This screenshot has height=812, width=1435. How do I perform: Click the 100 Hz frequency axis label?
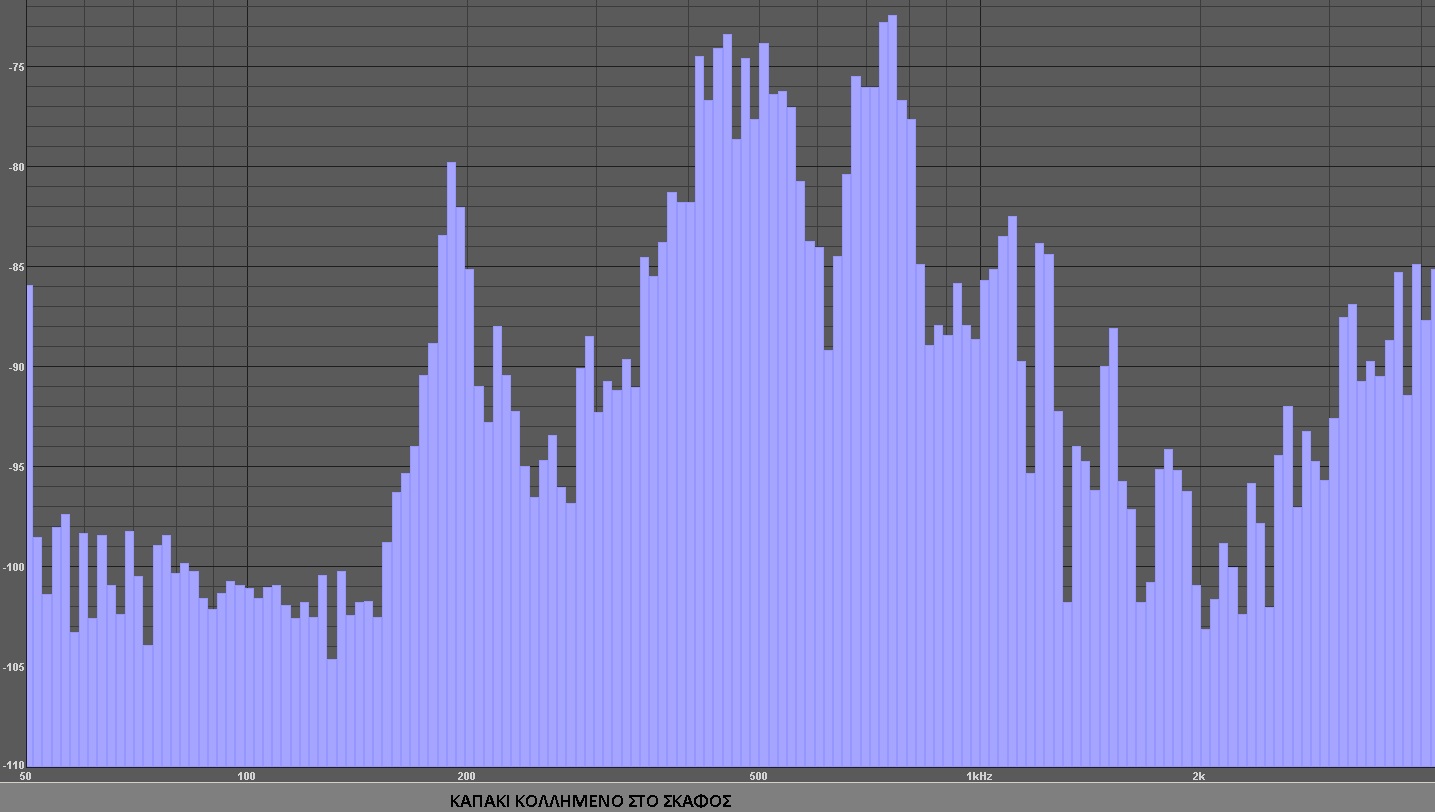tap(246, 776)
